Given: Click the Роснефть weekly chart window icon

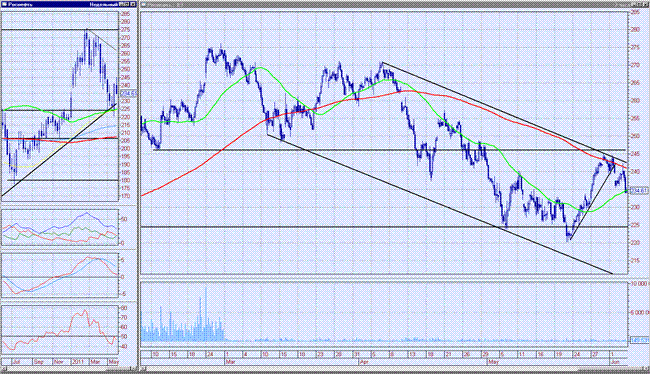Looking at the screenshot, I should tap(5, 4).
